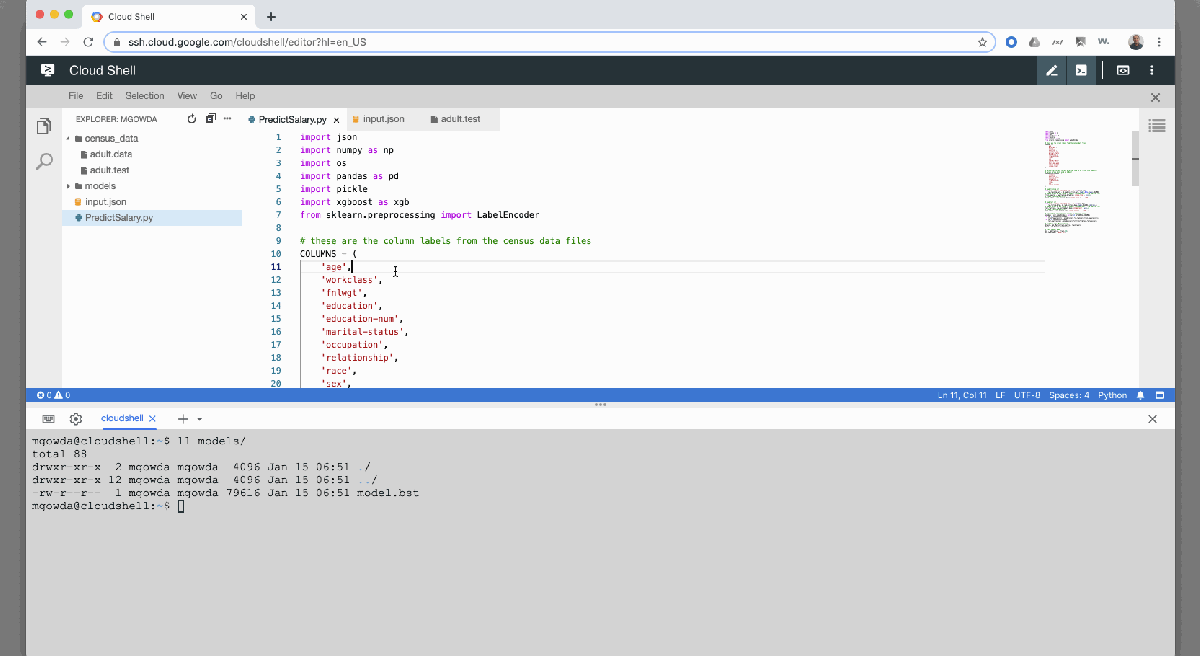Reload the browser page
Image resolution: width=1200 pixels, height=656 pixels.
pyautogui.click(x=88, y=42)
